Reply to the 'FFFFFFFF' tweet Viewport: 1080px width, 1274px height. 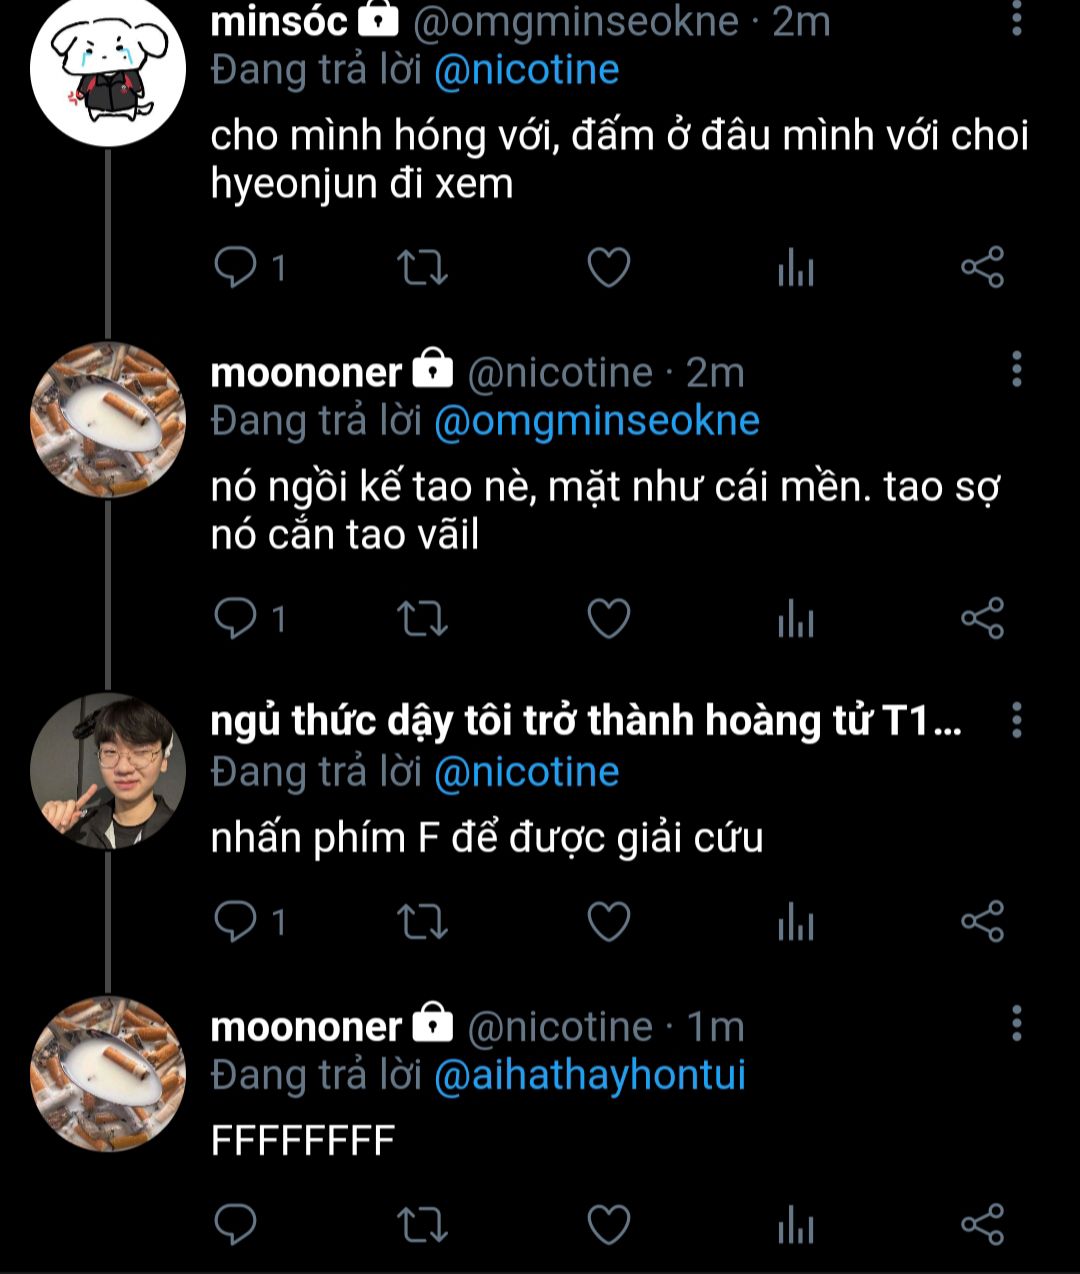pyautogui.click(x=237, y=1224)
